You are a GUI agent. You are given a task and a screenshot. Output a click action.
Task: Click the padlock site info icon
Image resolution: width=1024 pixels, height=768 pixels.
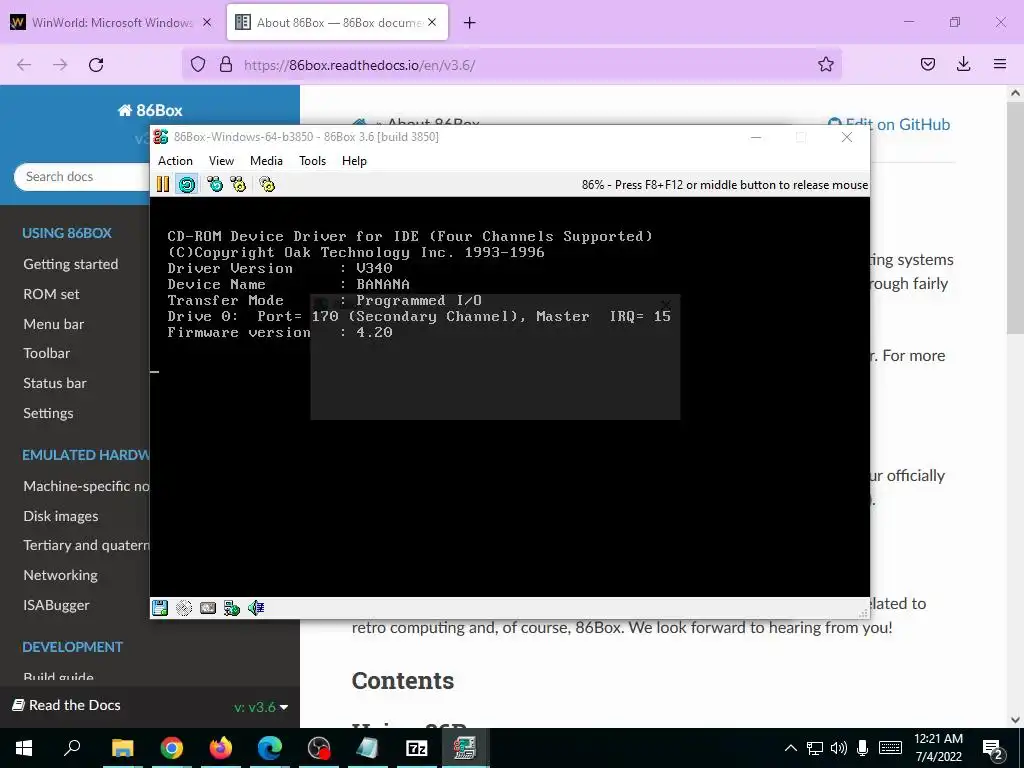[x=226, y=64]
